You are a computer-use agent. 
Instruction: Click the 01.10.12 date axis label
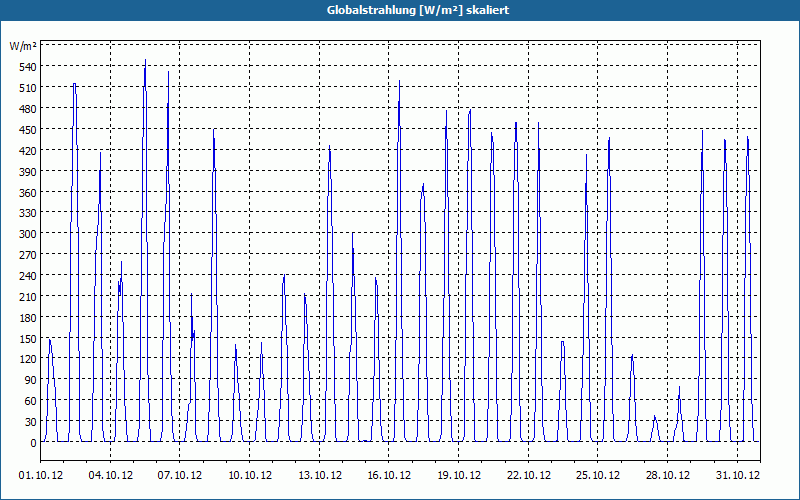pyautogui.click(x=41, y=475)
